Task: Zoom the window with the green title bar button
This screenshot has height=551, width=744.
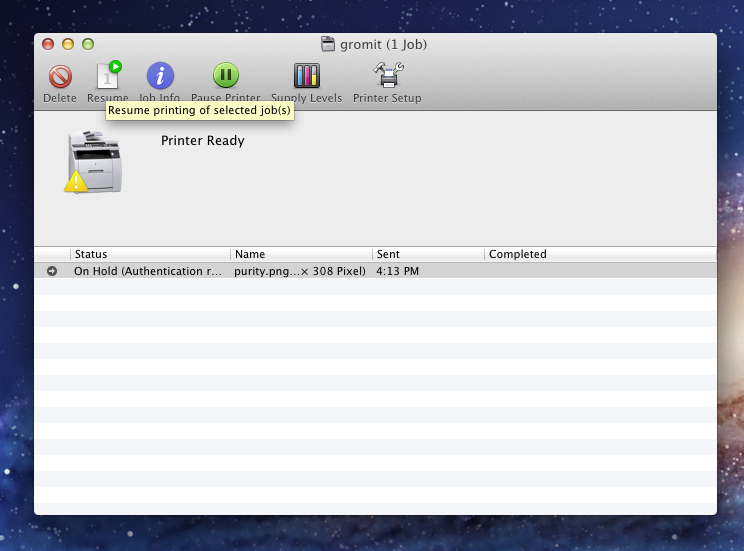Action: 88,44
